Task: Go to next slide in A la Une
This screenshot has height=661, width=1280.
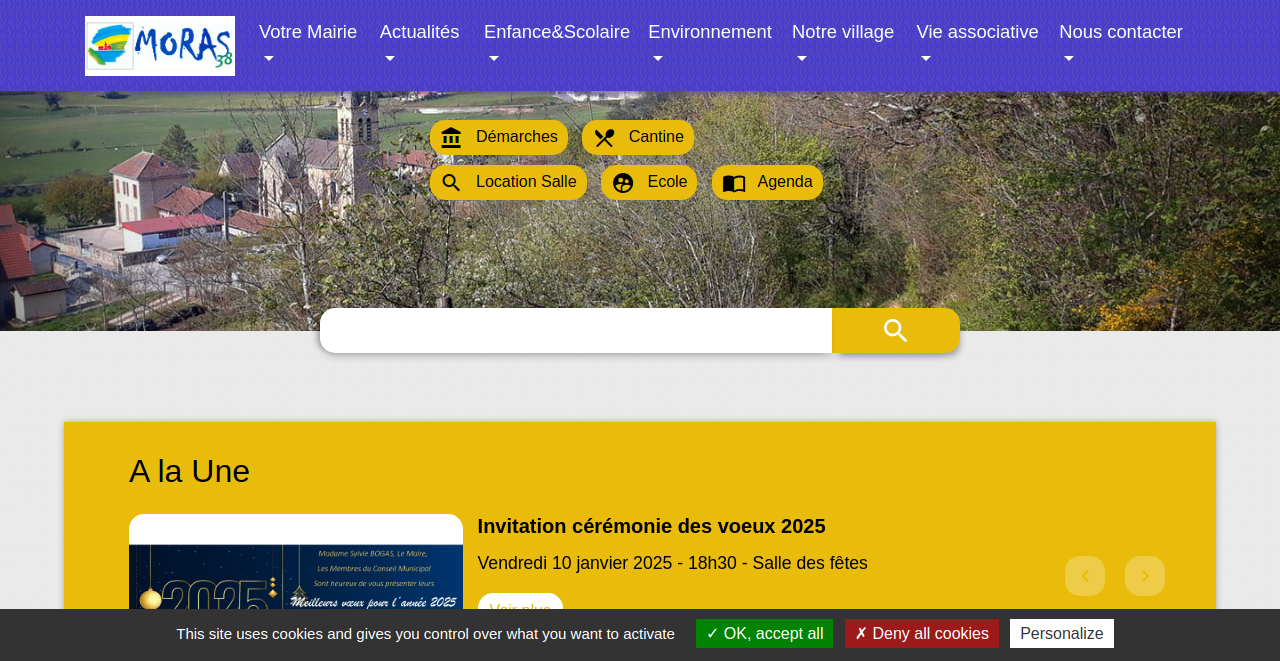Action: pos(1144,576)
